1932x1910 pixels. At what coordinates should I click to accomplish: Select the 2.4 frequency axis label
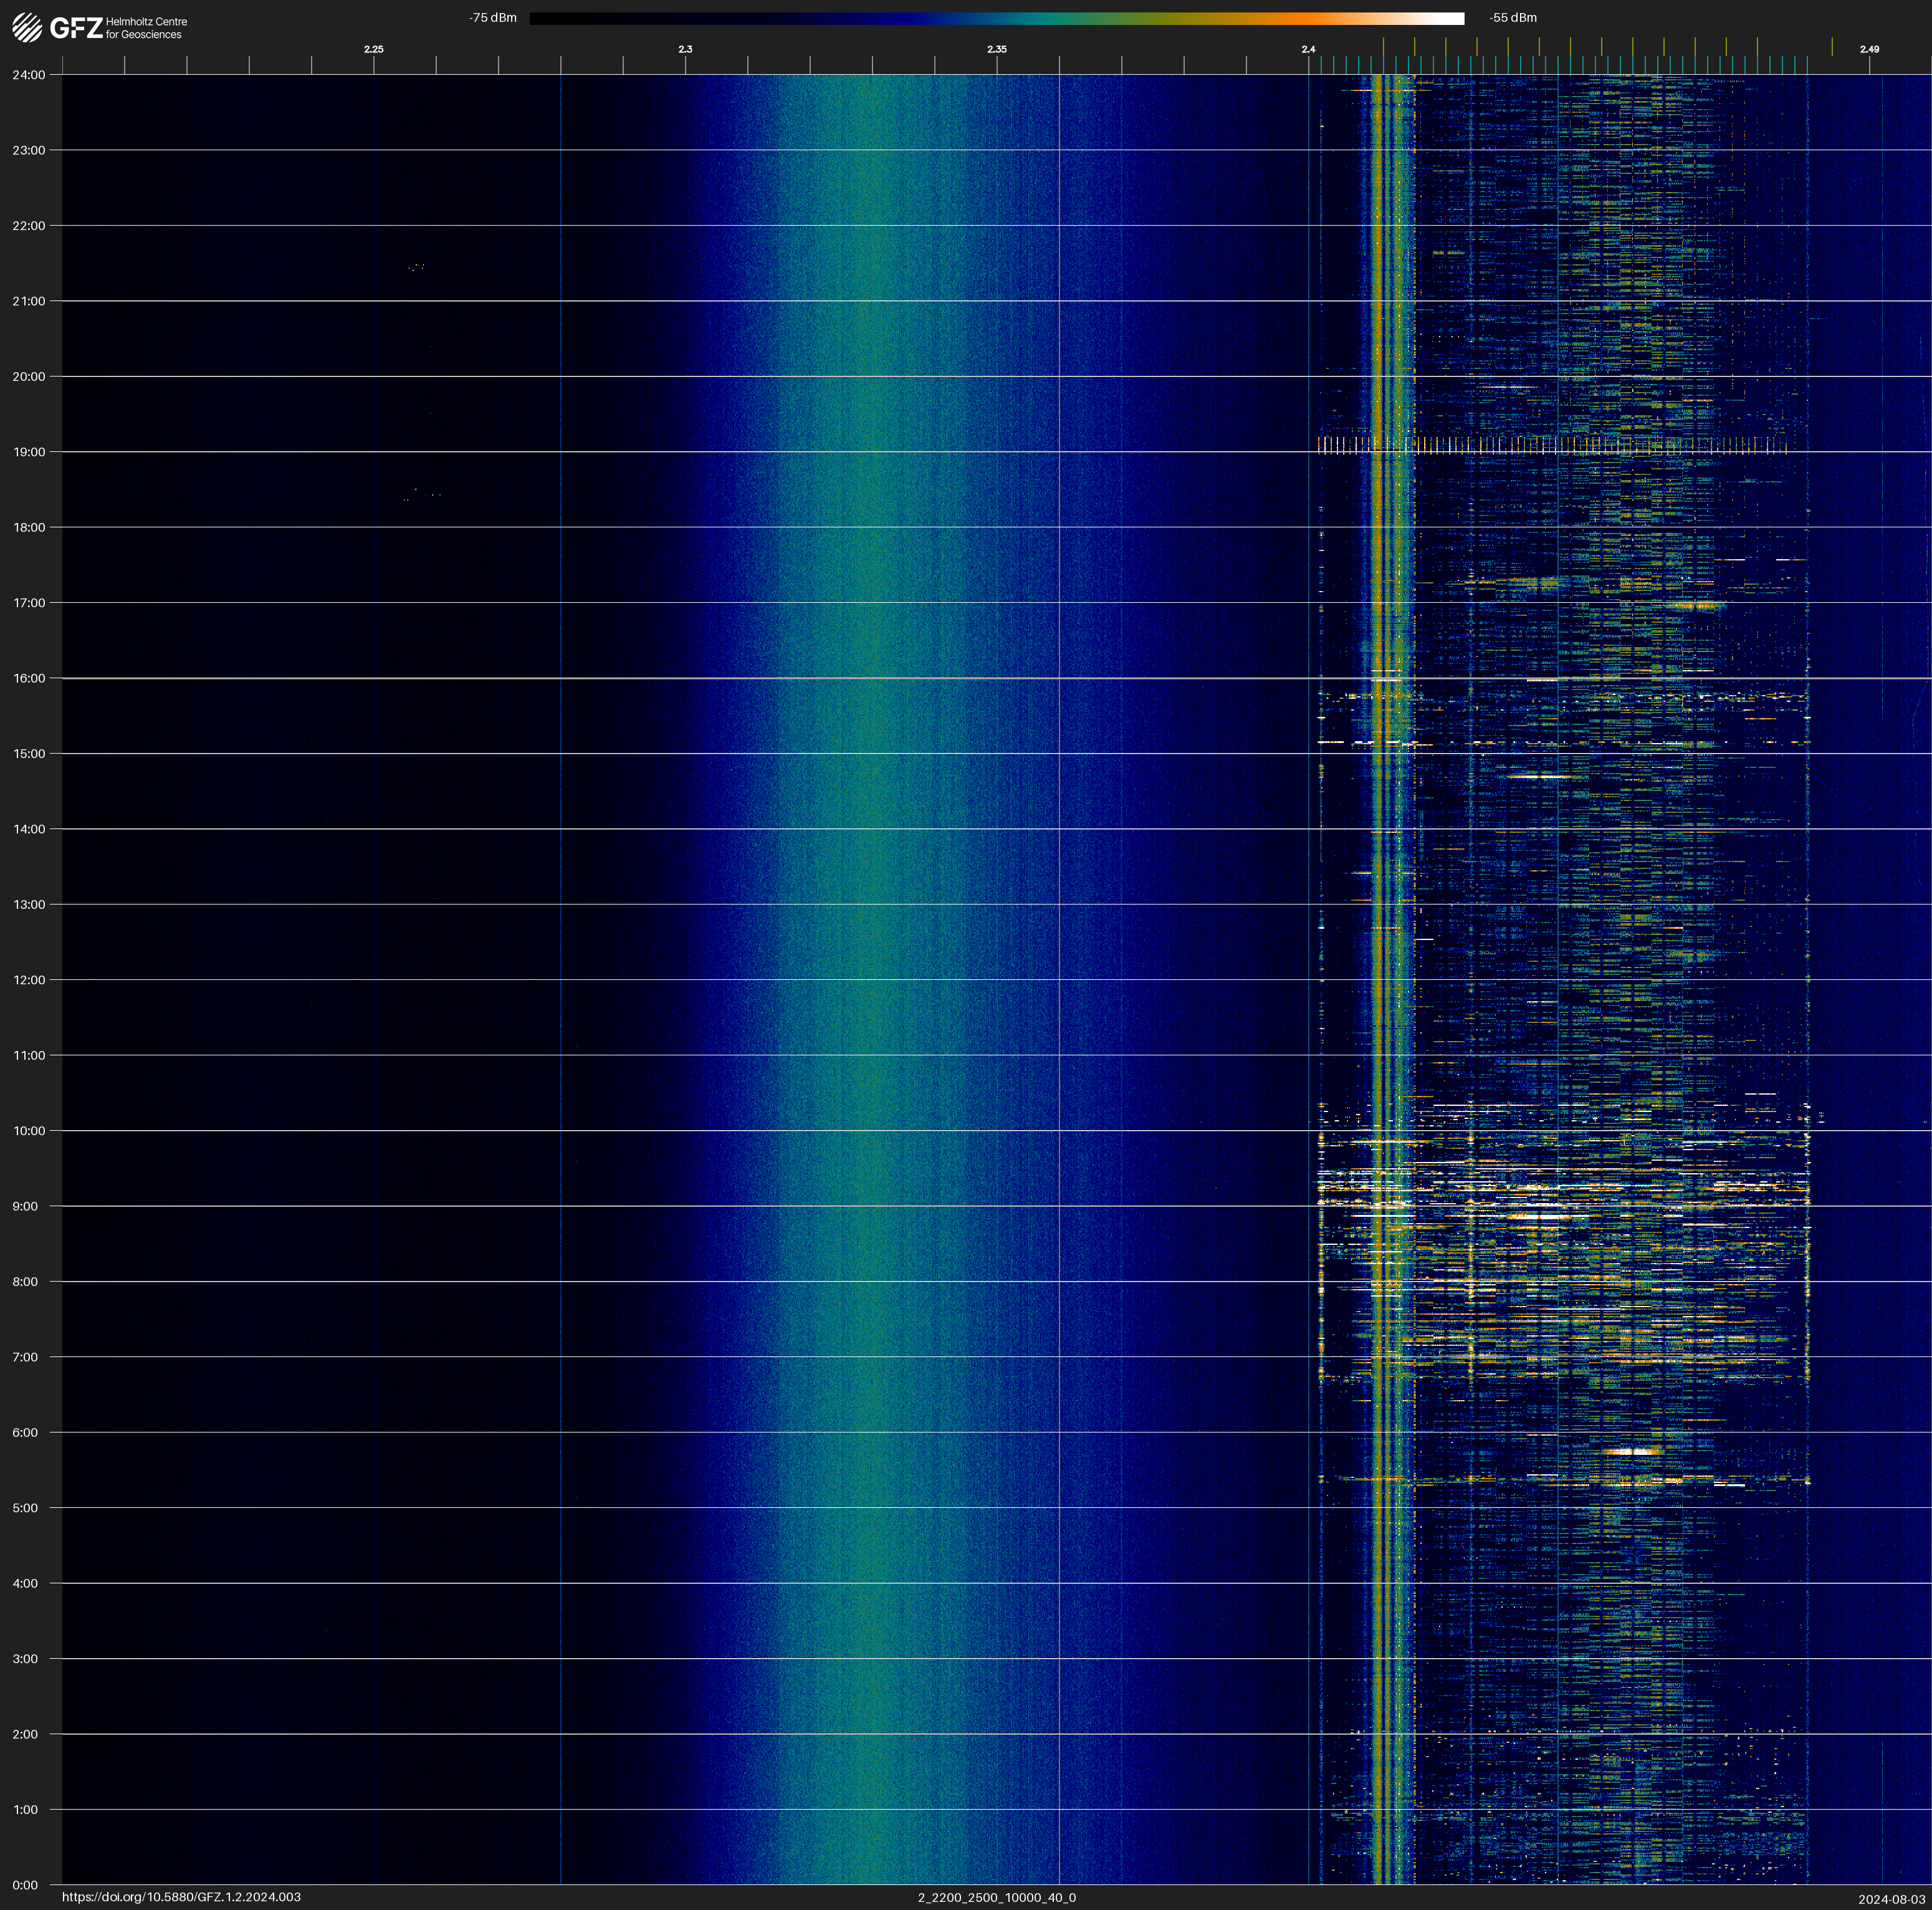(x=1308, y=49)
